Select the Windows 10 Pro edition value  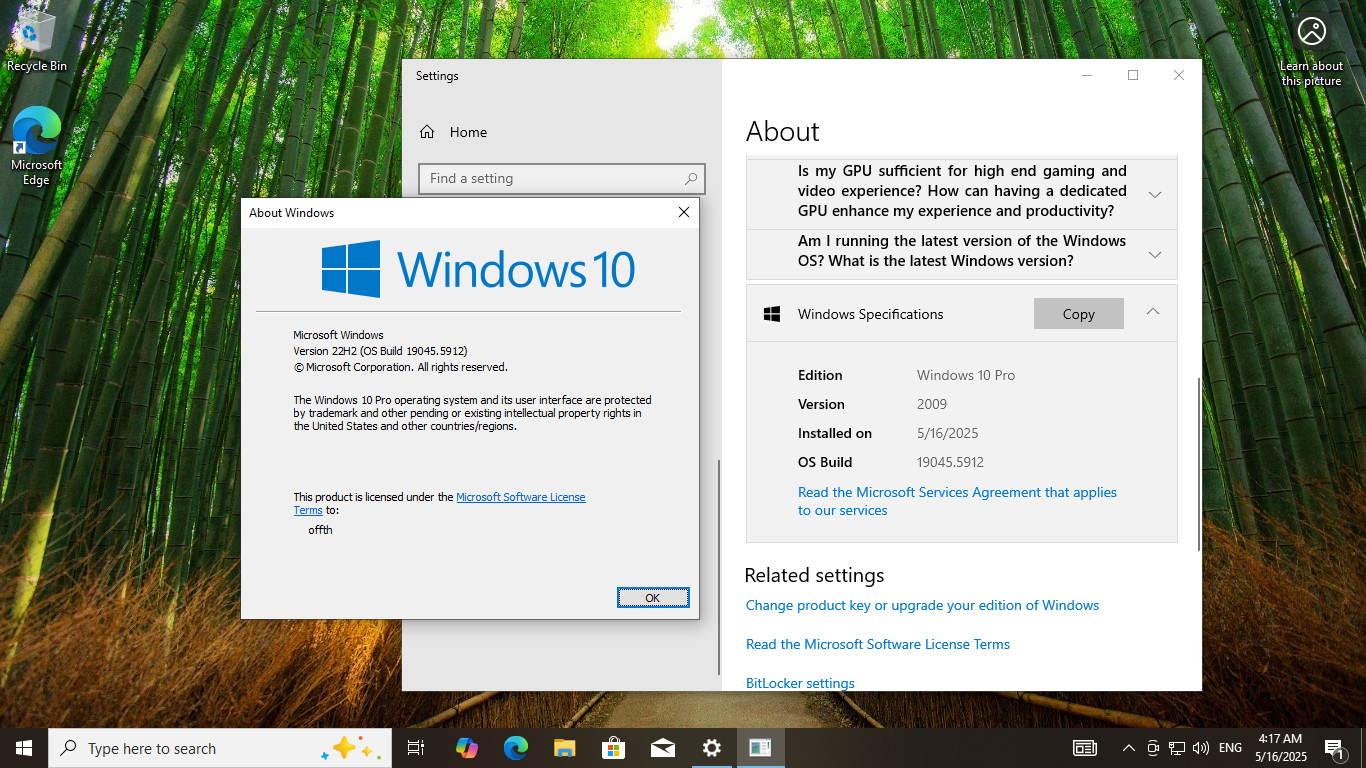pos(966,375)
